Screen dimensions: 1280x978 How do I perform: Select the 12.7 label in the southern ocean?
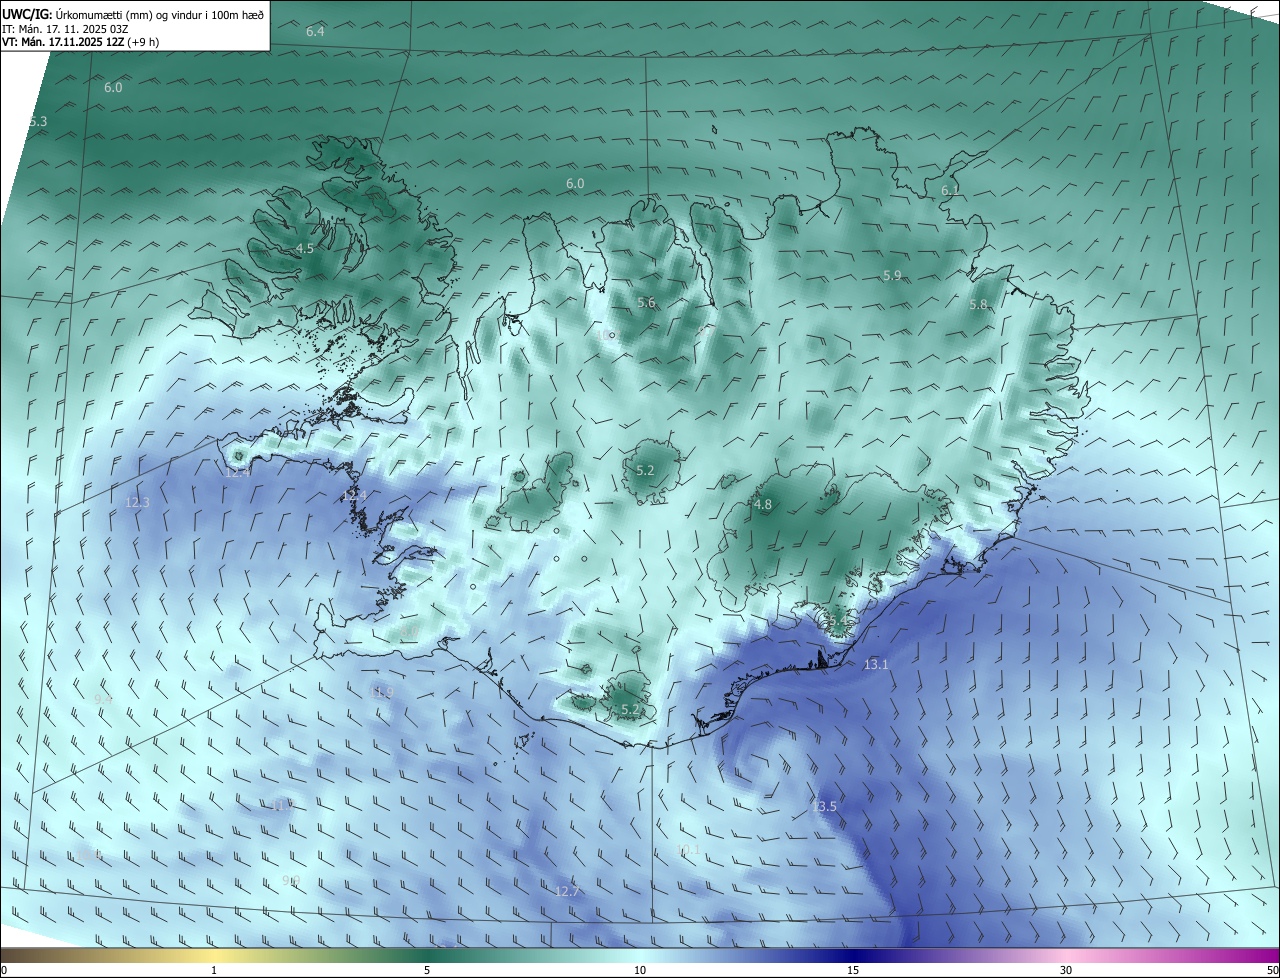[567, 891]
